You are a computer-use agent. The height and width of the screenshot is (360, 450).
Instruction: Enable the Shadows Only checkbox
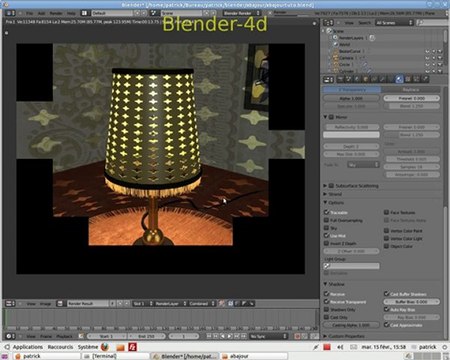(x=327, y=309)
